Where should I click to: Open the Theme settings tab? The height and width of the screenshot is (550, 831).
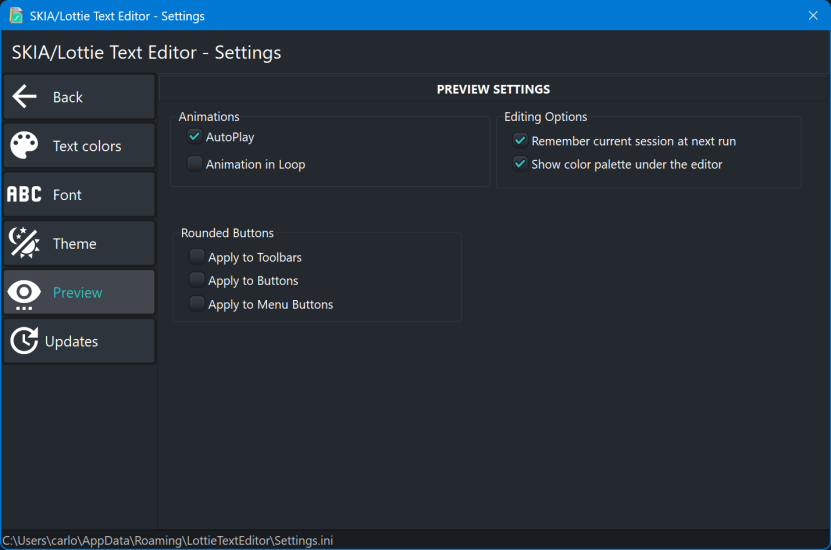(x=79, y=243)
